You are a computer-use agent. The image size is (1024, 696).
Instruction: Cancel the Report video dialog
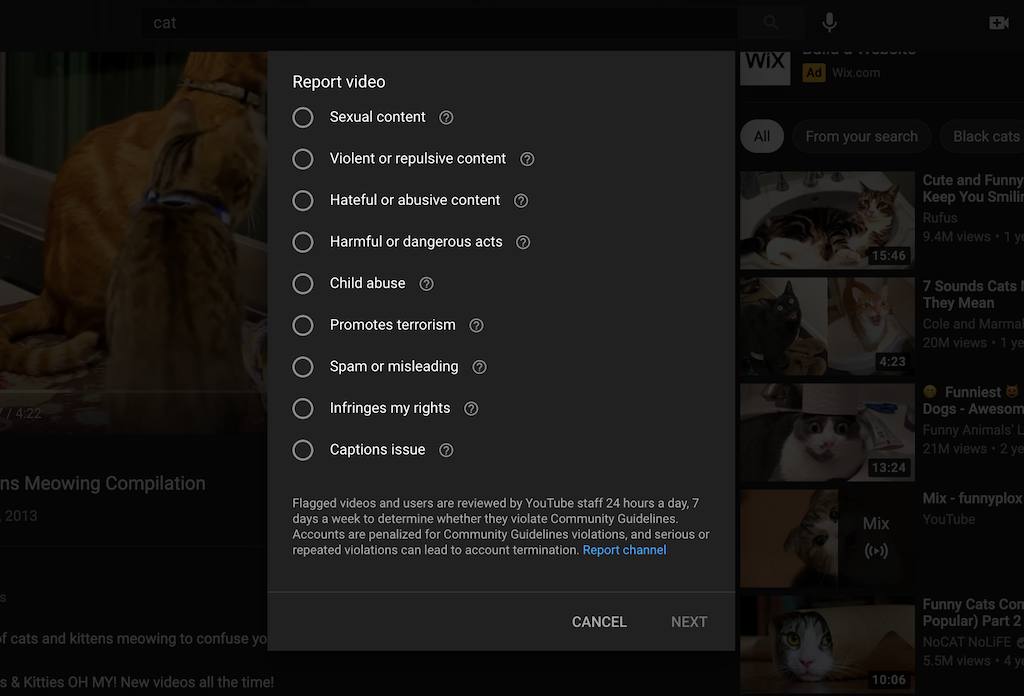[600, 622]
